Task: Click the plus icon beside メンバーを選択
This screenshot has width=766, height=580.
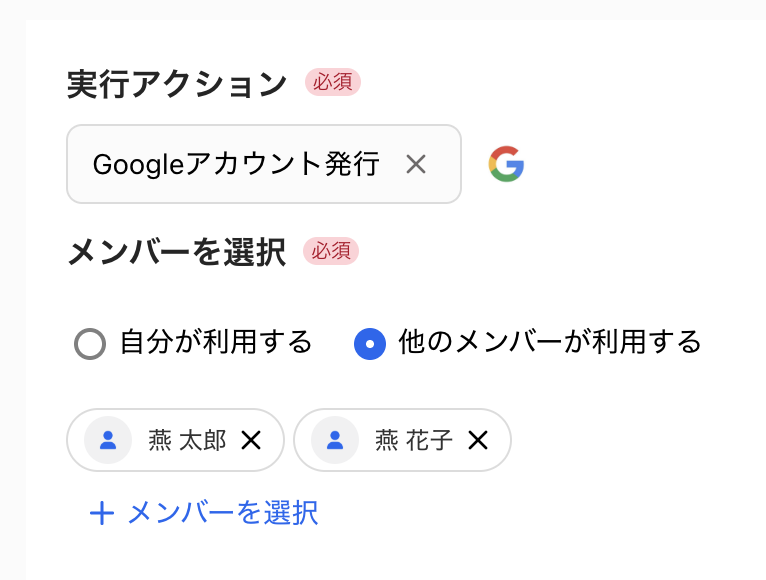Action: pos(101,514)
